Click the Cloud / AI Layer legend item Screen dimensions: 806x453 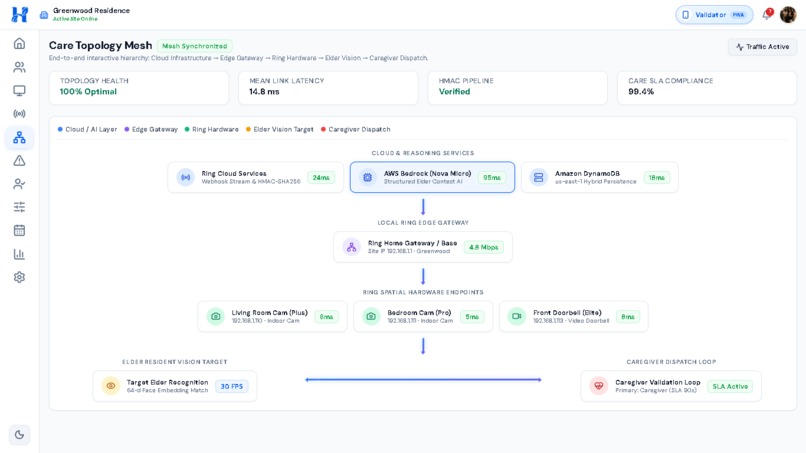87,130
